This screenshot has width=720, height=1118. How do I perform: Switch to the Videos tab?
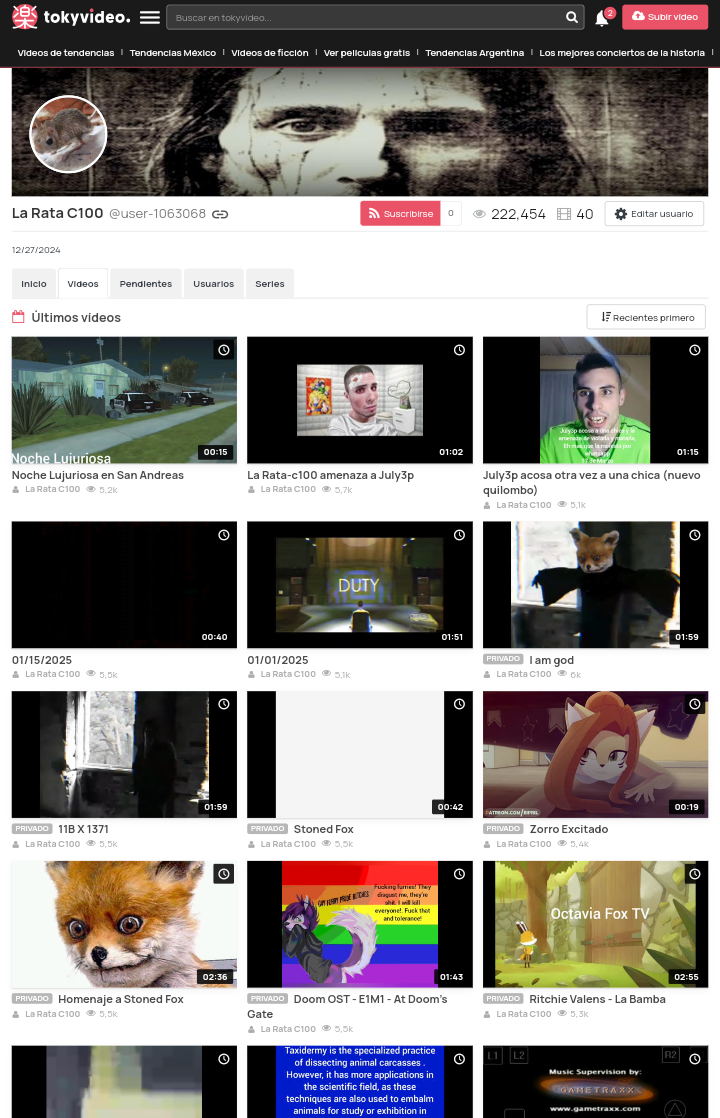(83, 284)
